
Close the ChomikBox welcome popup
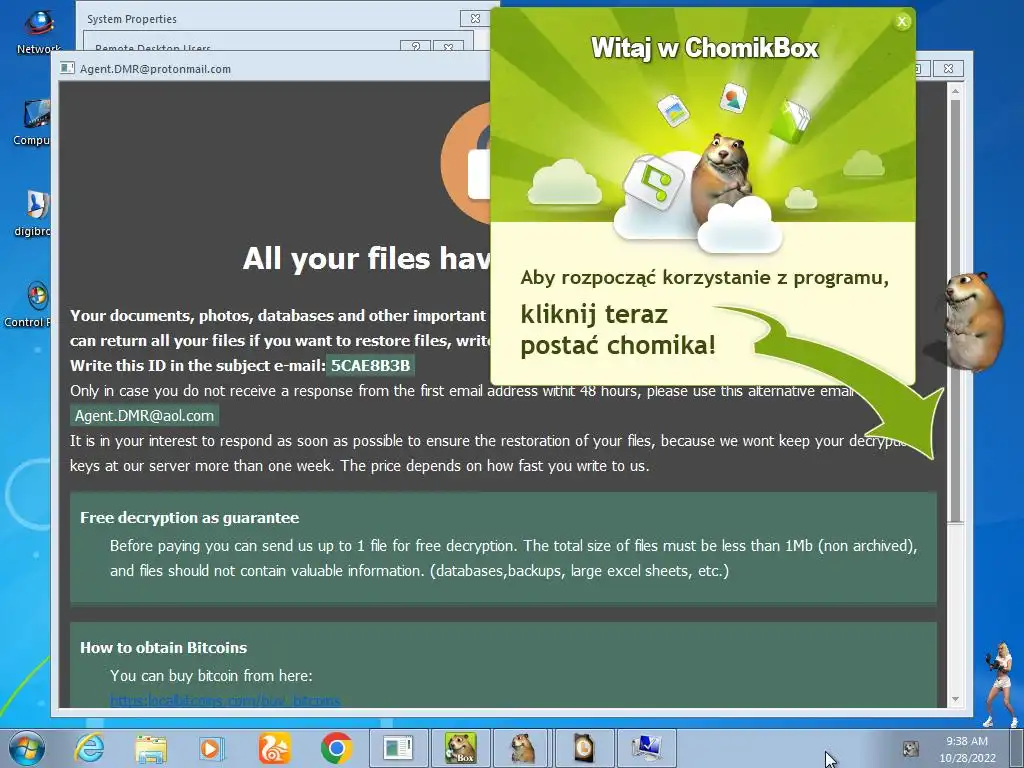902,22
